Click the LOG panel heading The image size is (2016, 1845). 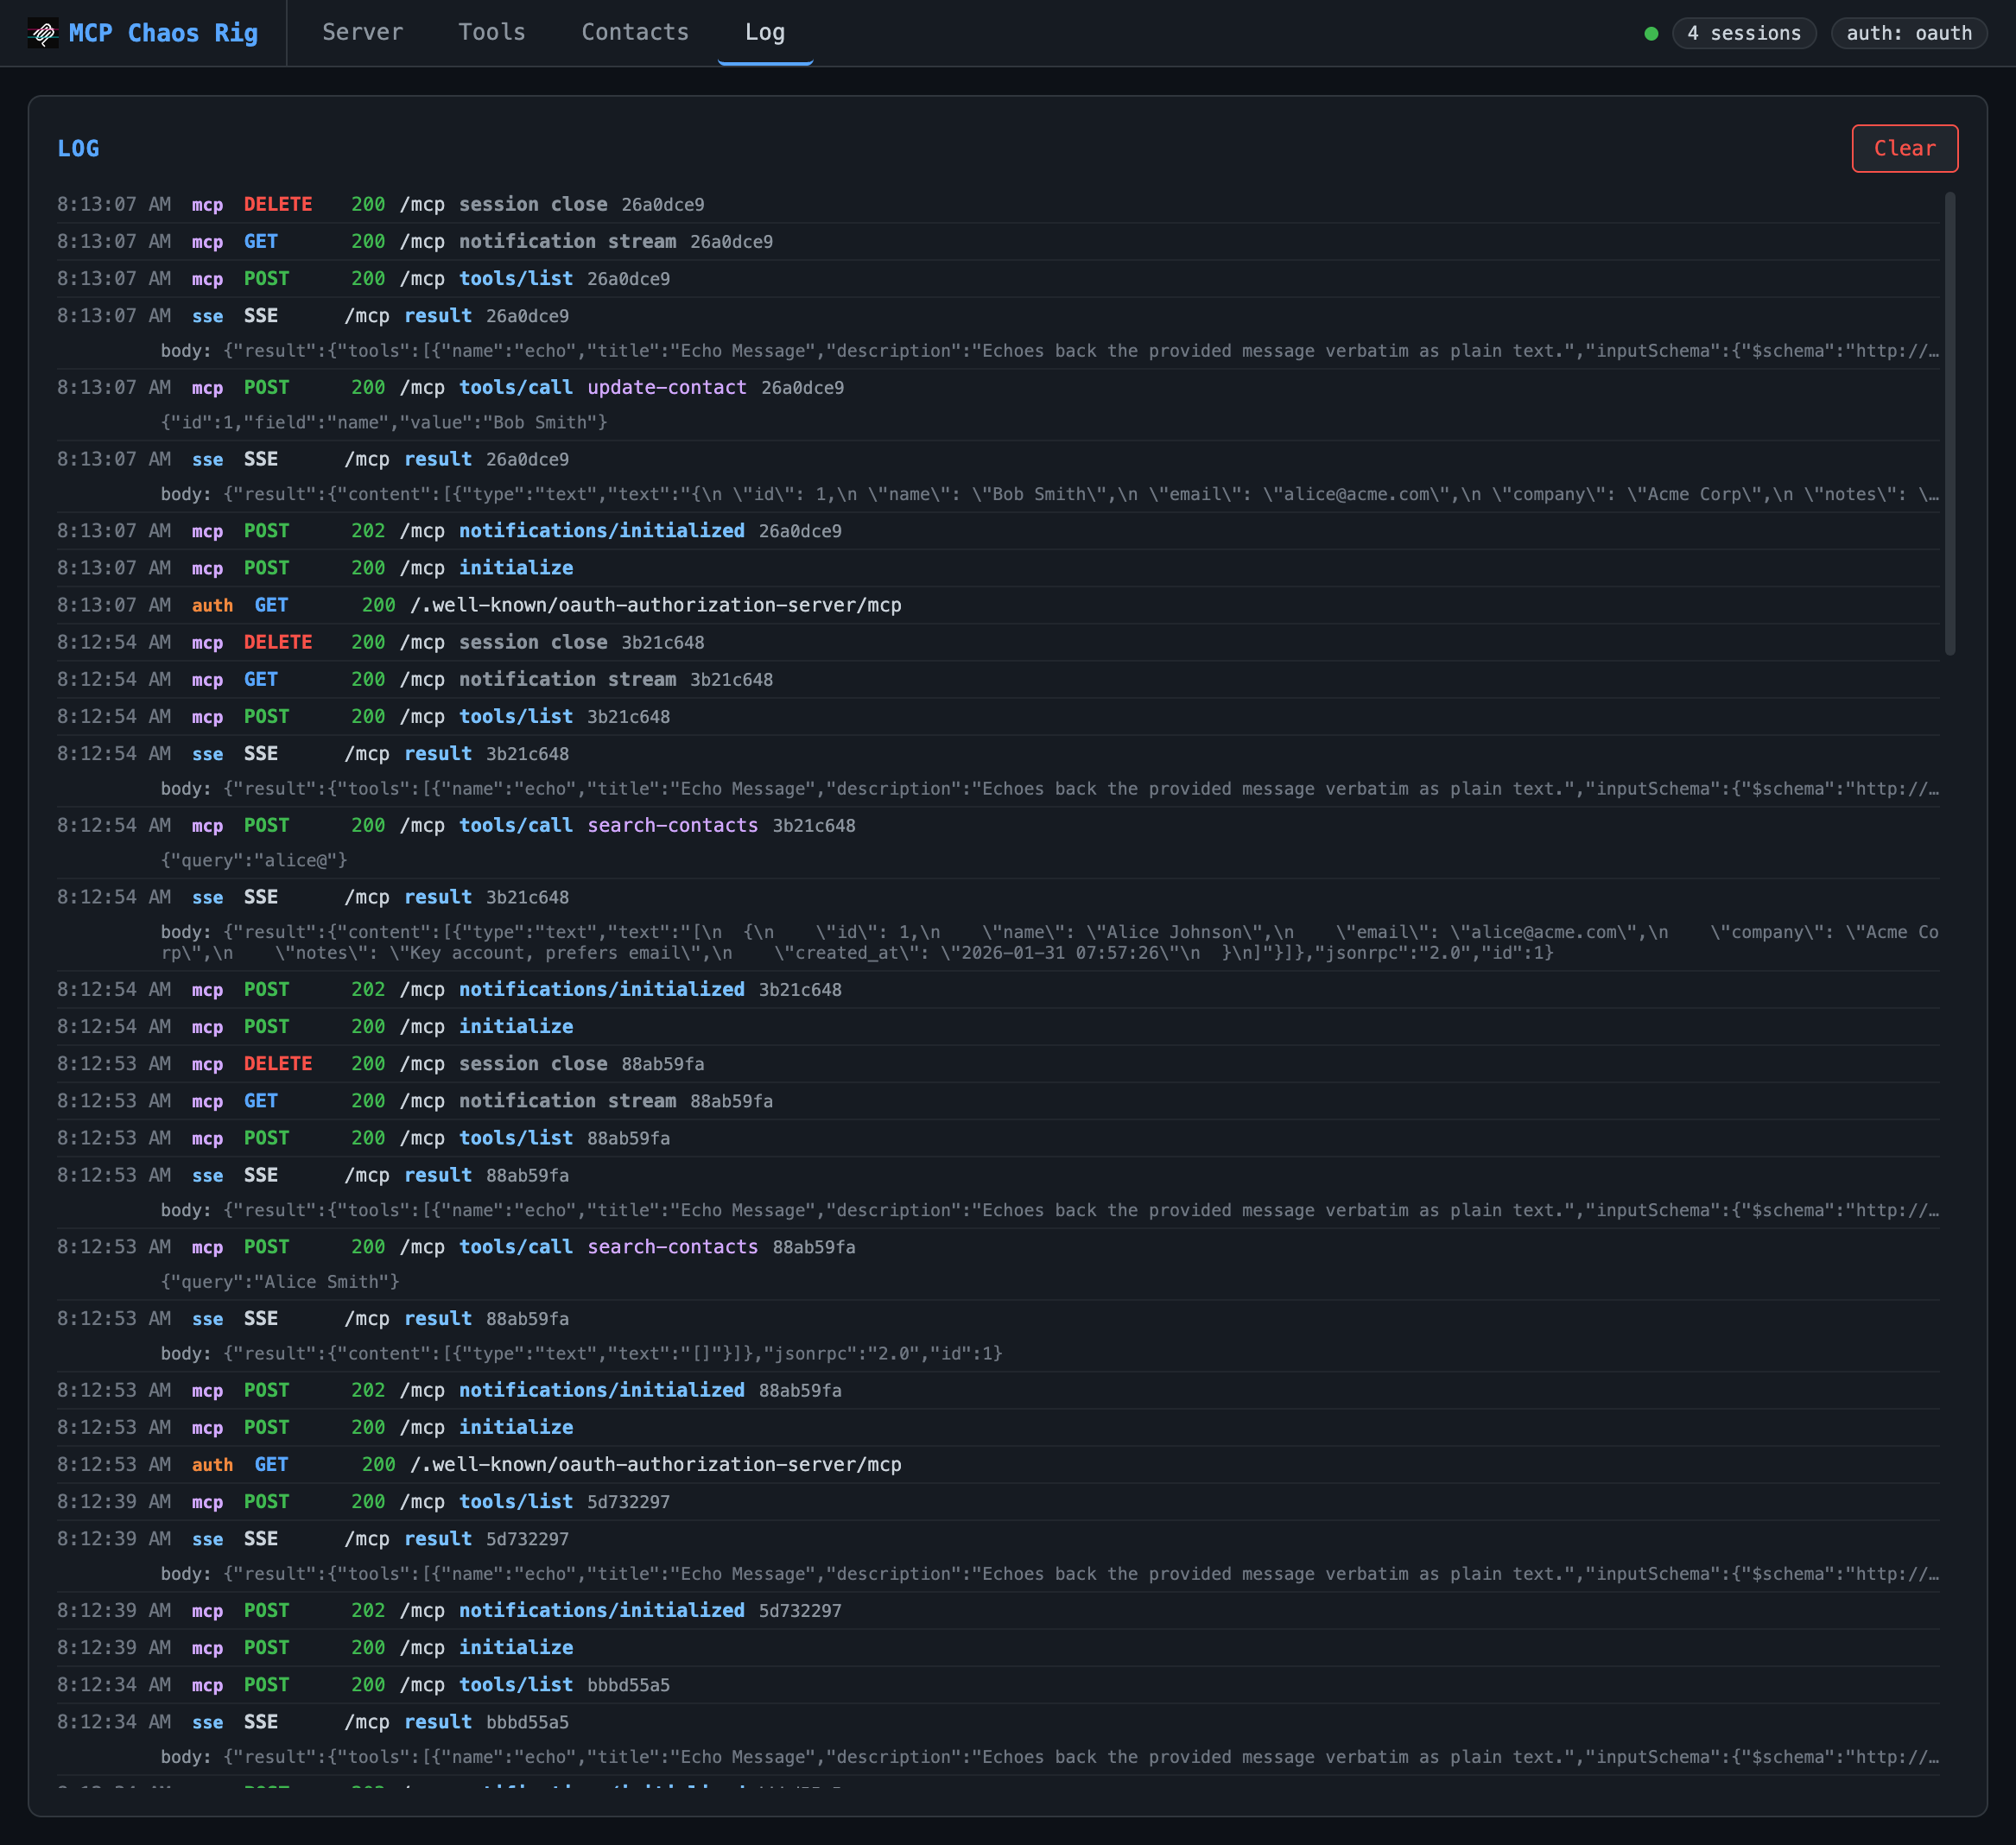[78, 148]
